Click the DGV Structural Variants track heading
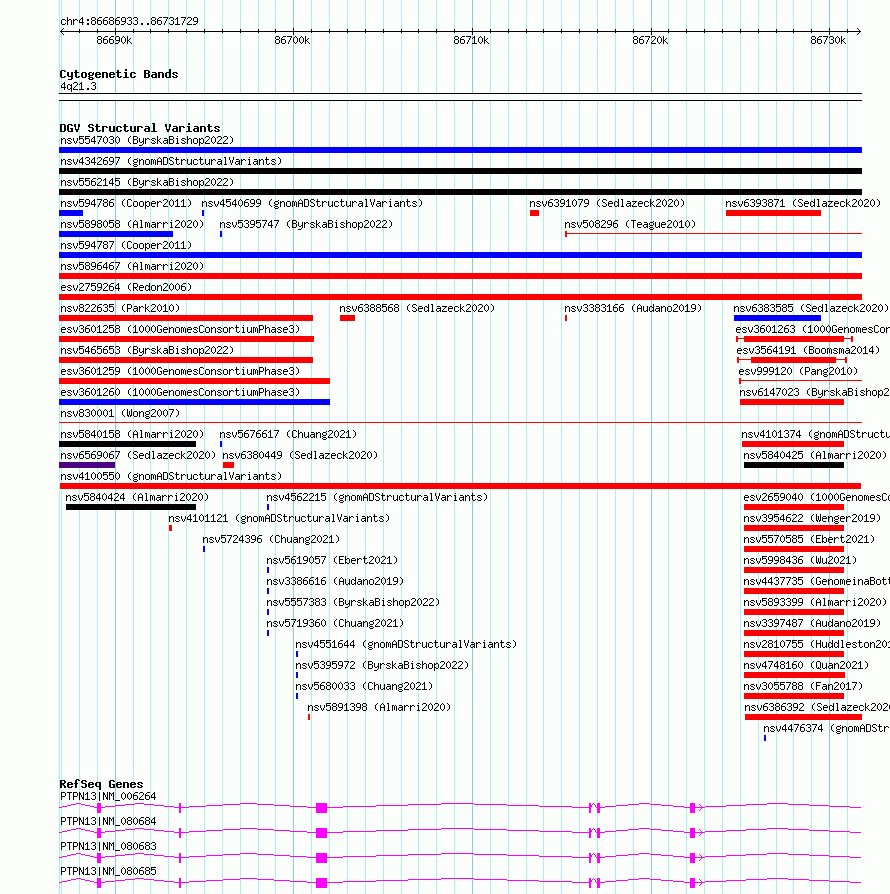Image resolution: width=890 pixels, height=894 pixels. 140,128
